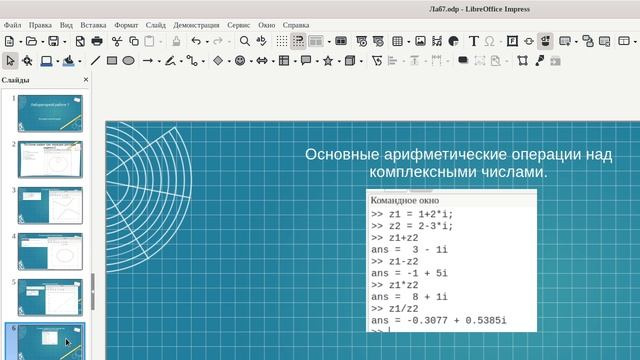Click the Командное окно screenshot image
The width and height of the screenshot is (640, 360).
[x=451, y=260]
